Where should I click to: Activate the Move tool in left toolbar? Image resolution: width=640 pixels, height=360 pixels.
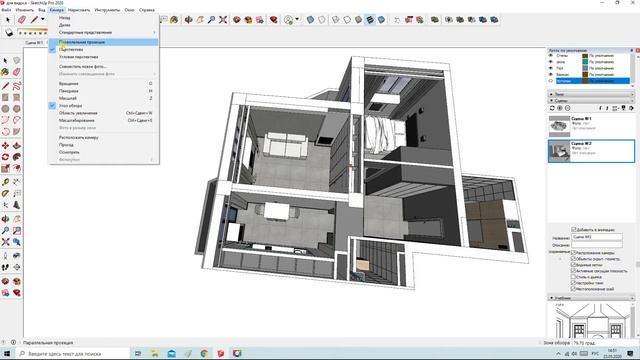click(x=5, y=146)
